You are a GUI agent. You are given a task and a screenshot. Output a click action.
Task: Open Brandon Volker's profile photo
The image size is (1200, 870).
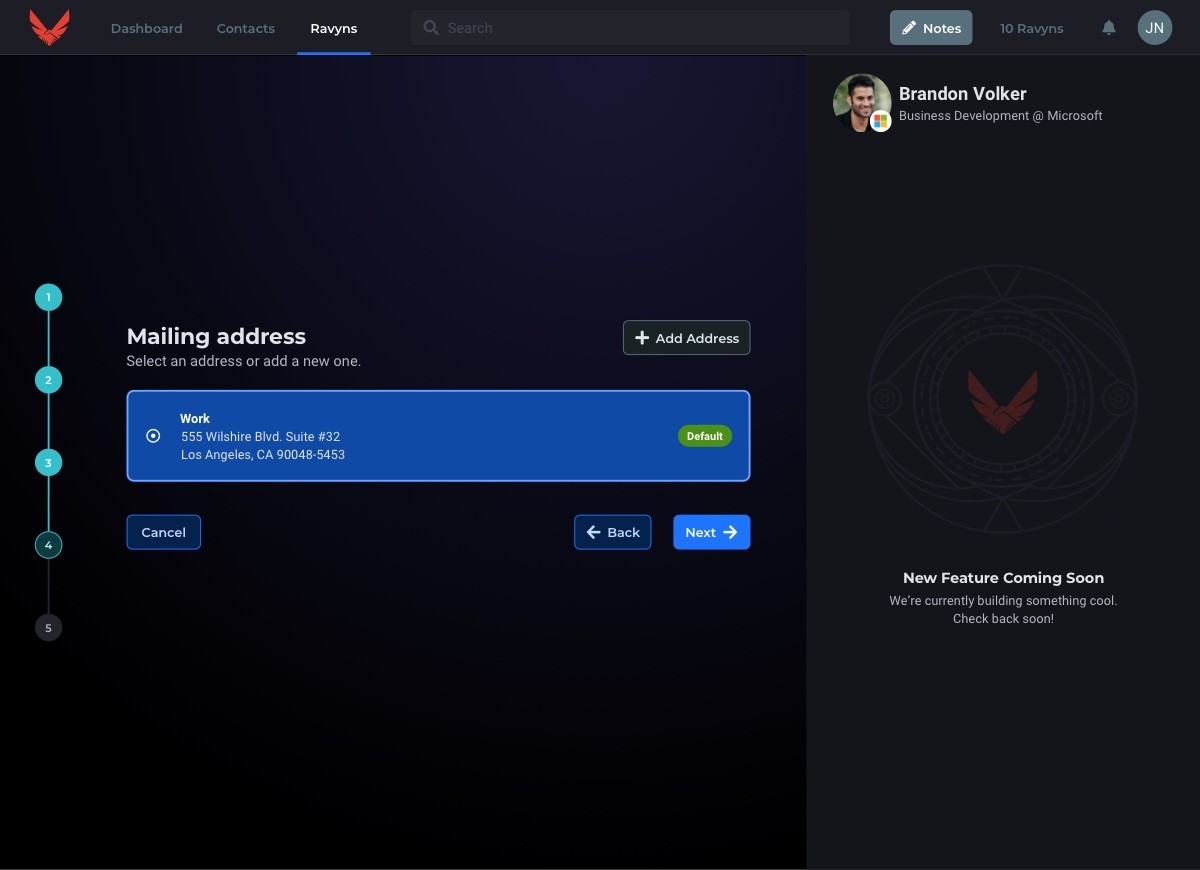(860, 102)
